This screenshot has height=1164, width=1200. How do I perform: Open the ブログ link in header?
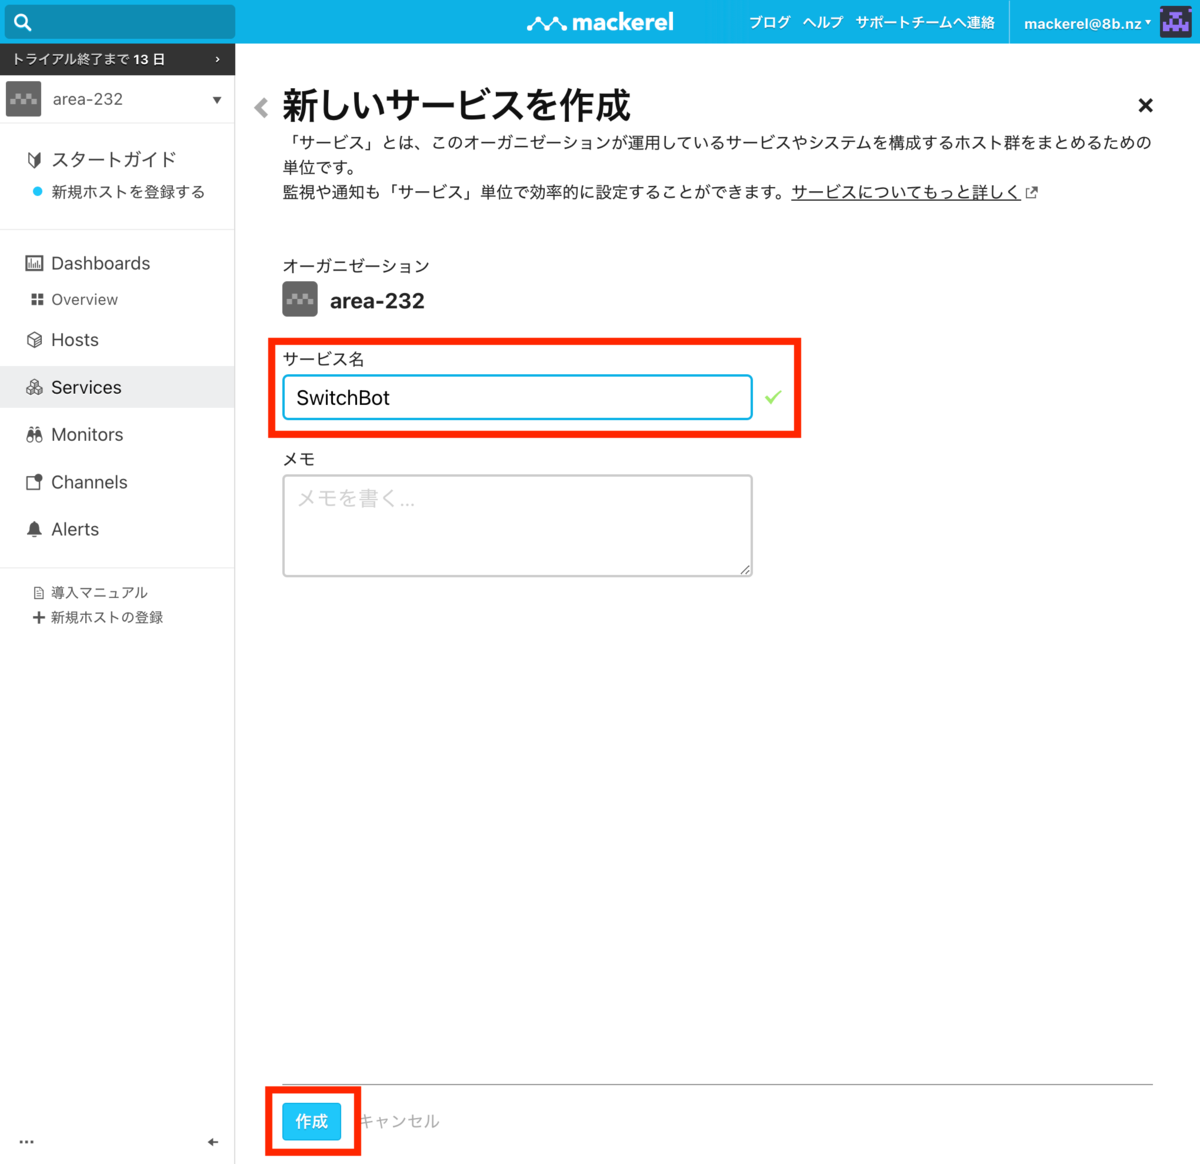(x=769, y=22)
